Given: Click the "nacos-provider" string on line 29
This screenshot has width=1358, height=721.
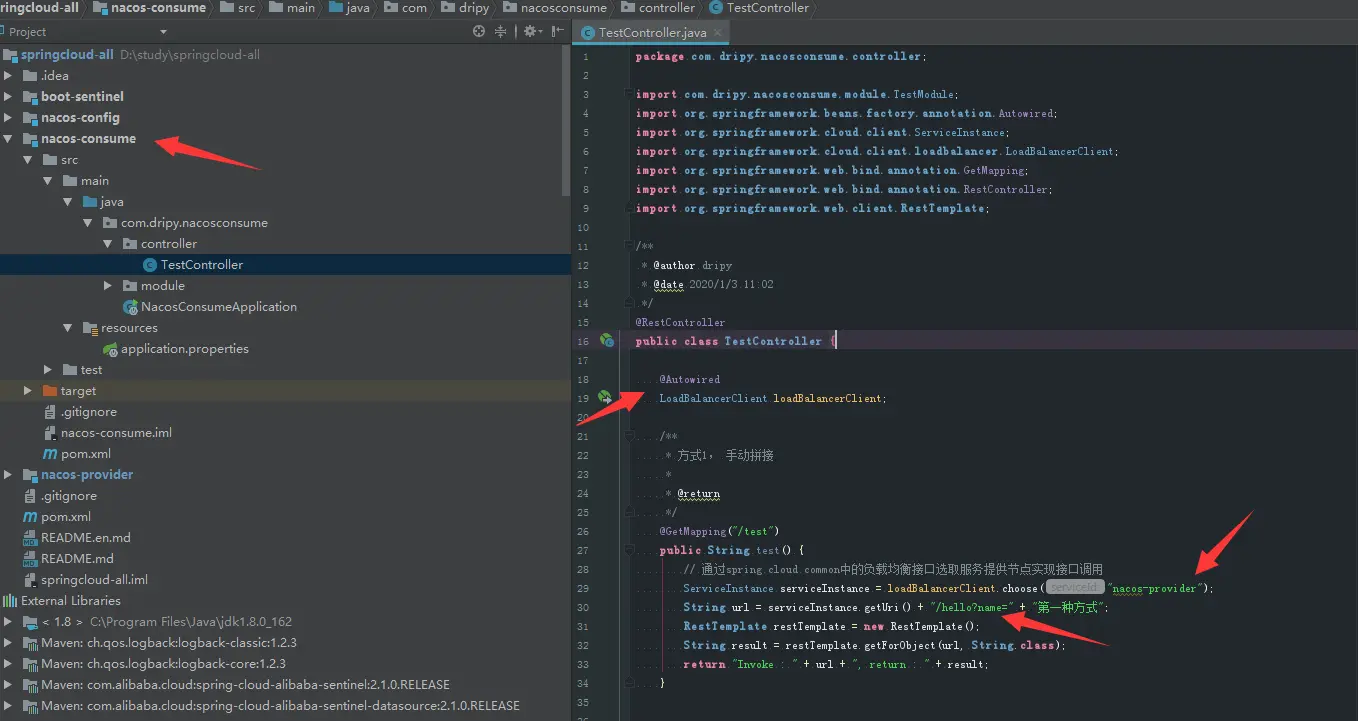Looking at the screenshot, I should click(x=1154, y=588).
